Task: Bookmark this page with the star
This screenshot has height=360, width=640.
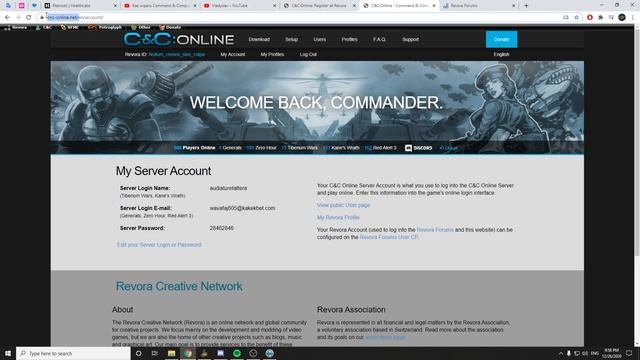Action: 577,18
